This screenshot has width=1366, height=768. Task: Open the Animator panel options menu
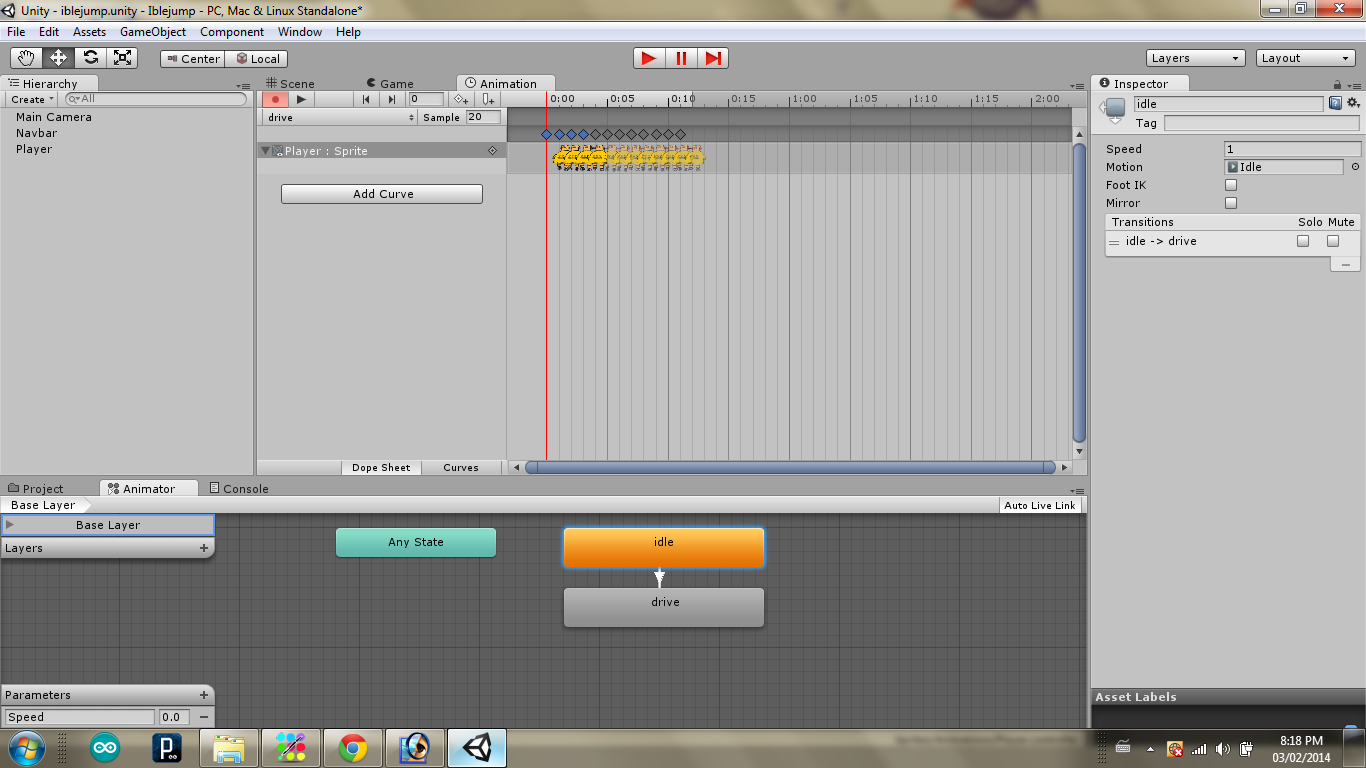(1077, 491)
